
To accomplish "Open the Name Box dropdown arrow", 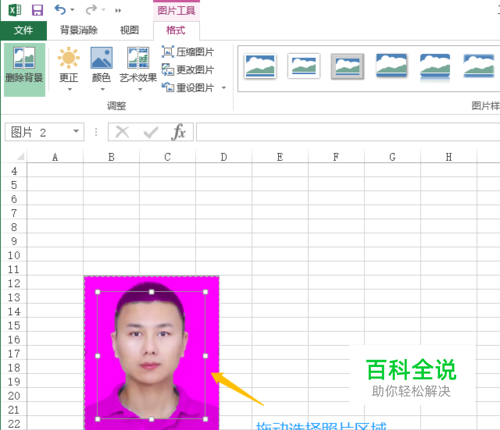I will click(x=76, y=131).
